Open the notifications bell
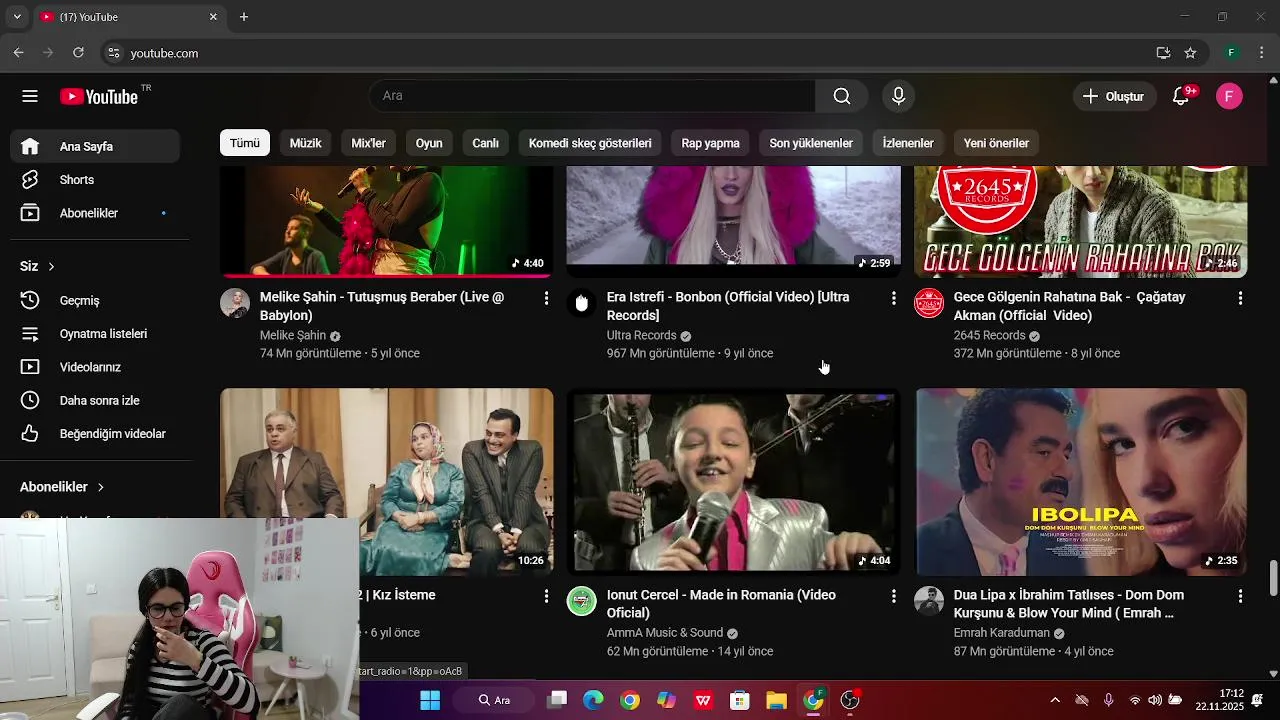Screen dimensions: 1280x720 [1181, 96]
